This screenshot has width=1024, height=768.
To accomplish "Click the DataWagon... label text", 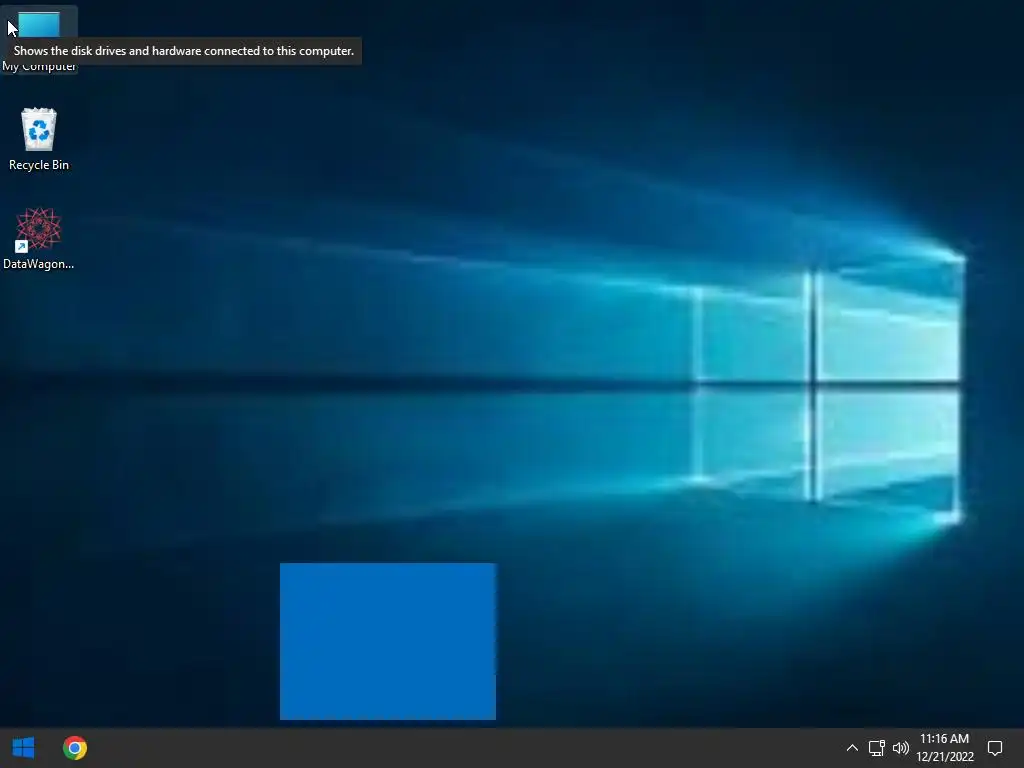I will tap(39, 264).
